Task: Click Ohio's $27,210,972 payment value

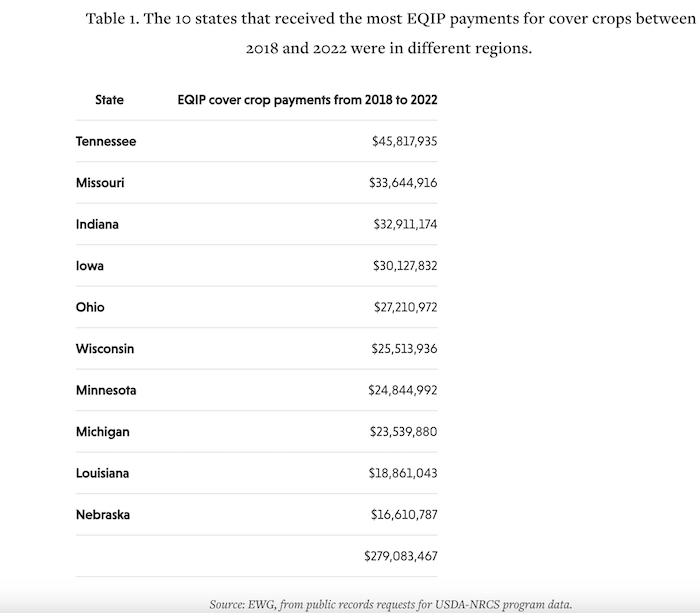Action: (x=404, y=308)
